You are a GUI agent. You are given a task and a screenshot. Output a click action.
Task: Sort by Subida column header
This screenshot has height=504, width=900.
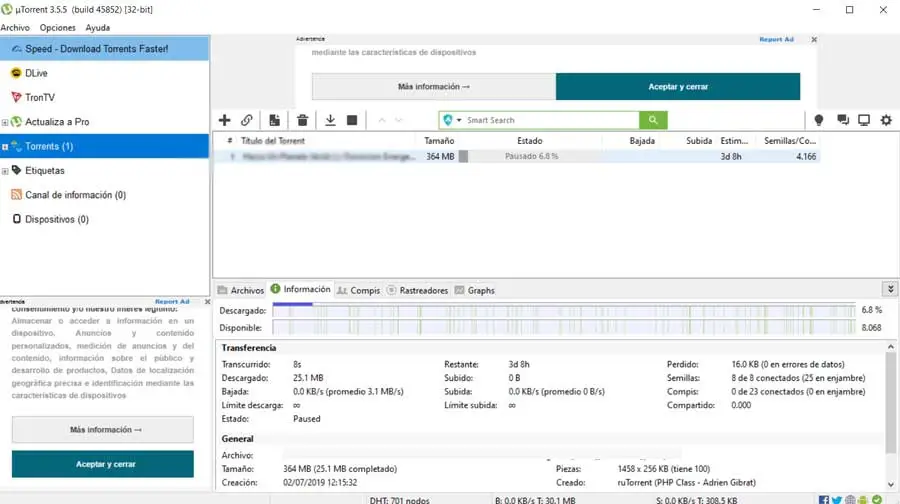(x=699, y=141)
